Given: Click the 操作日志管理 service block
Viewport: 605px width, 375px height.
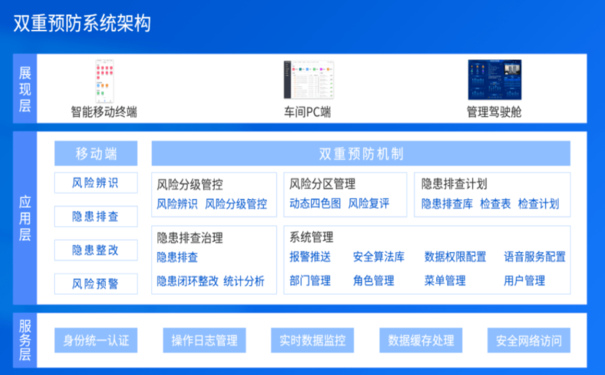Looking at the screenshot, I should [x=204, y=340].
